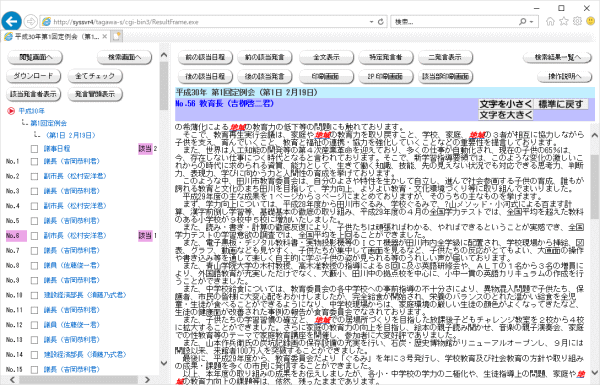
Task: Open the No.10 建設経済部長 link
Action: [85, 295]
